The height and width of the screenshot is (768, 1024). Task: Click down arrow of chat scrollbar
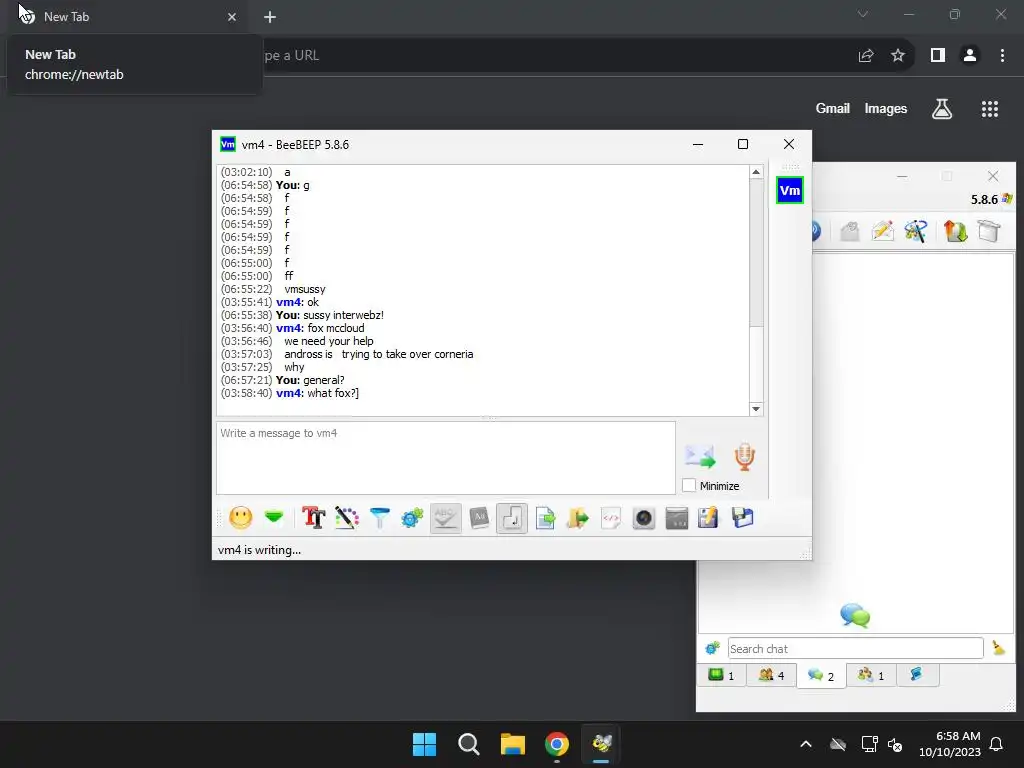click(x=756, y=409)
